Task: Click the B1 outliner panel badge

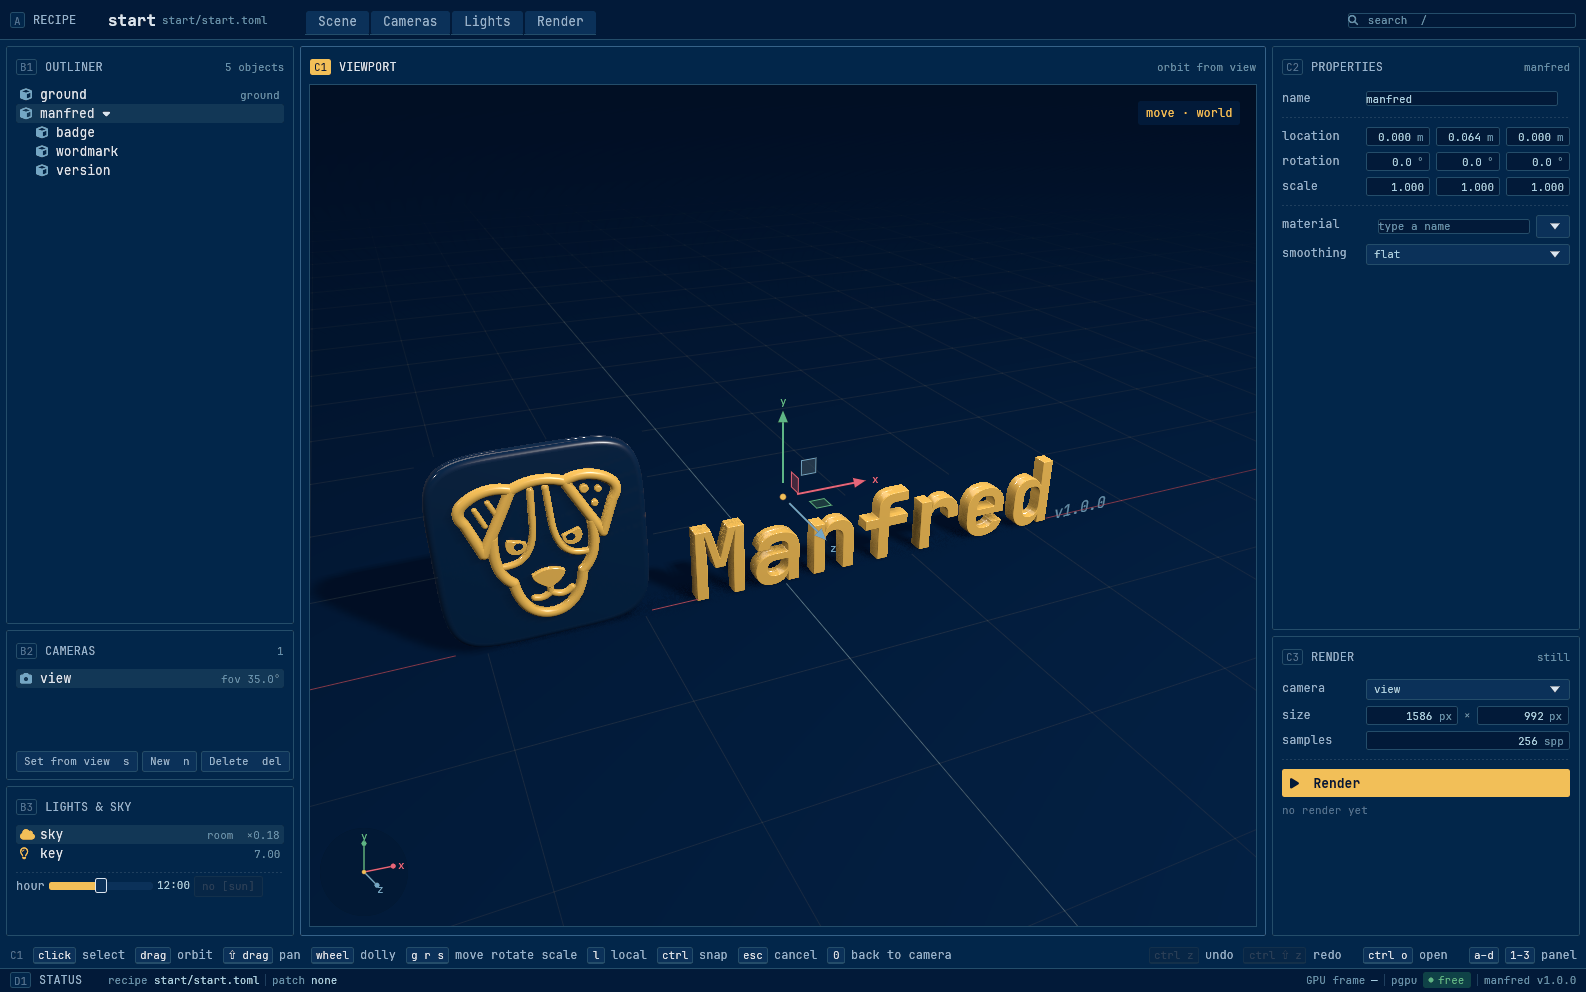Action: point(26,67)
